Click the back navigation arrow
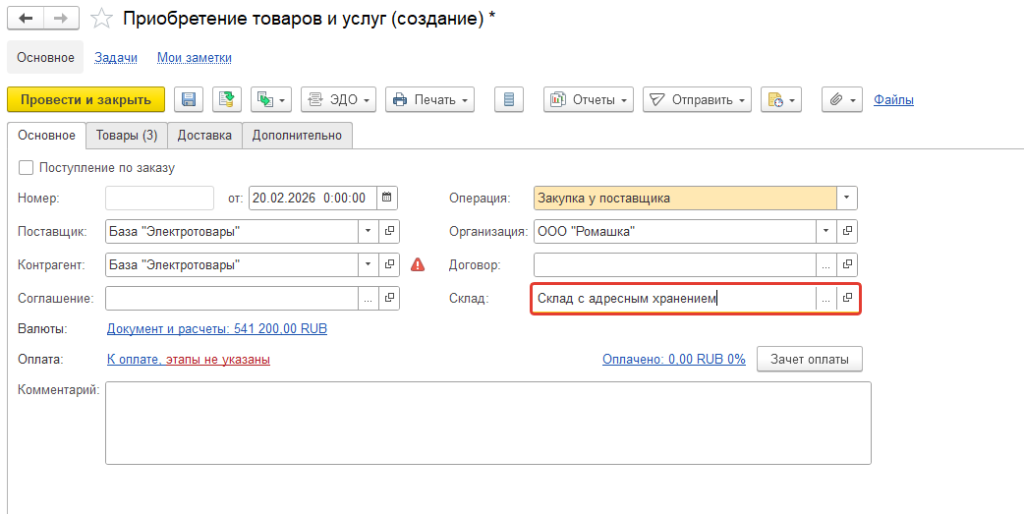The image size is (1024, 514). [x=26, y=18]
